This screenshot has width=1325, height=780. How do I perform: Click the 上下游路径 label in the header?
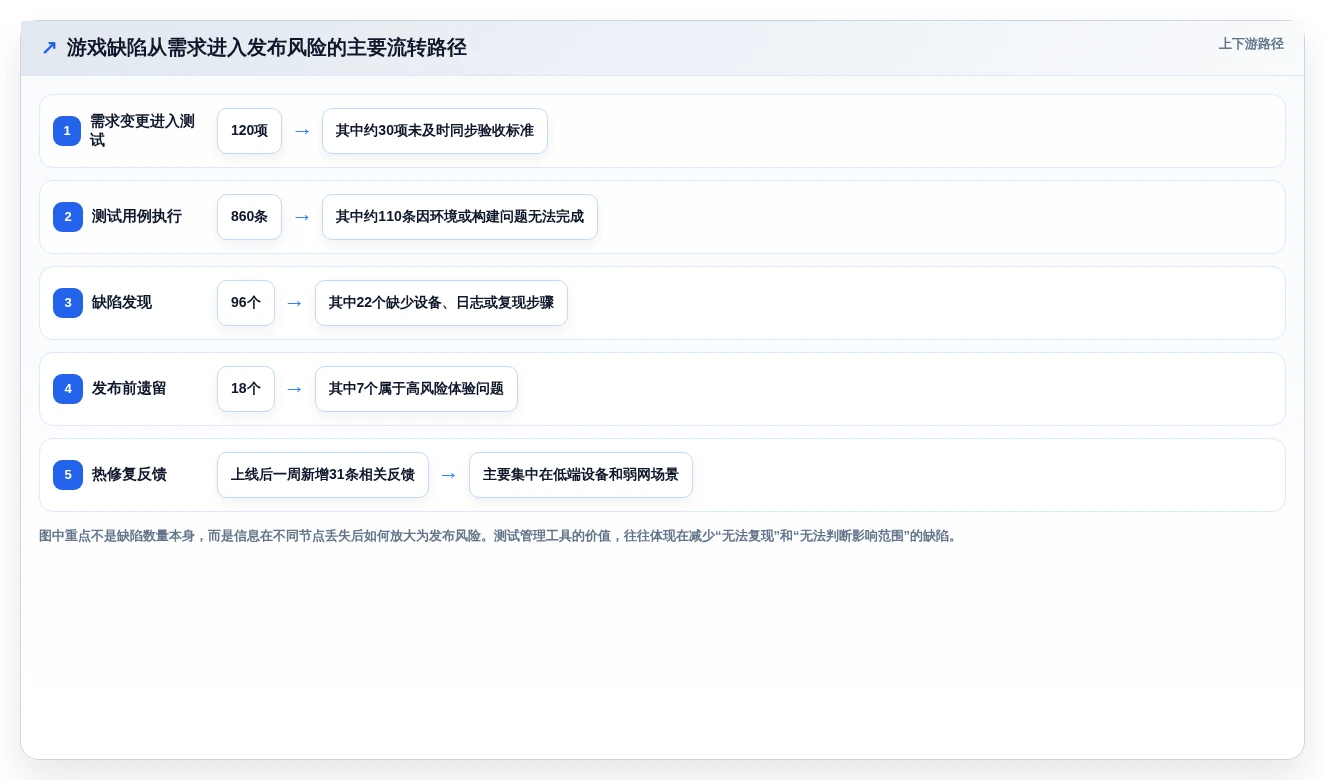pos(1251,44)
